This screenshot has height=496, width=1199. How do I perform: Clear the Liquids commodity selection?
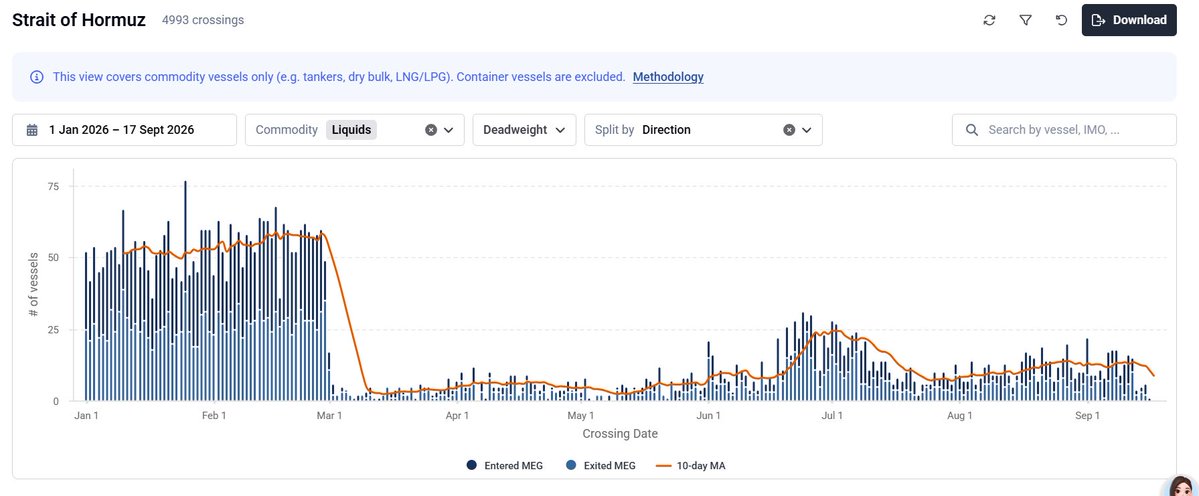pos(431,130)
